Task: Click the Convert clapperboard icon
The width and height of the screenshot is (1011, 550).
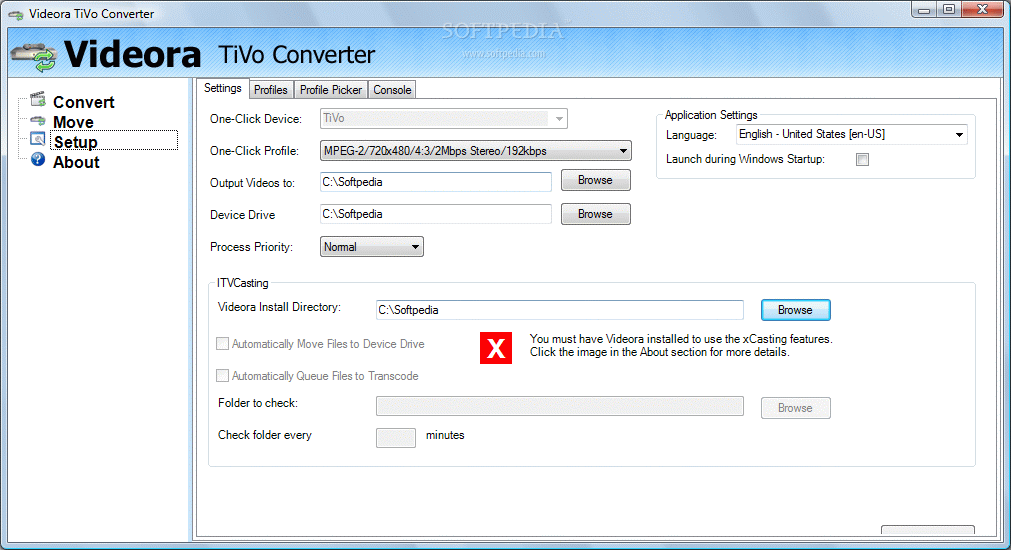Action: tap(38, 99)
